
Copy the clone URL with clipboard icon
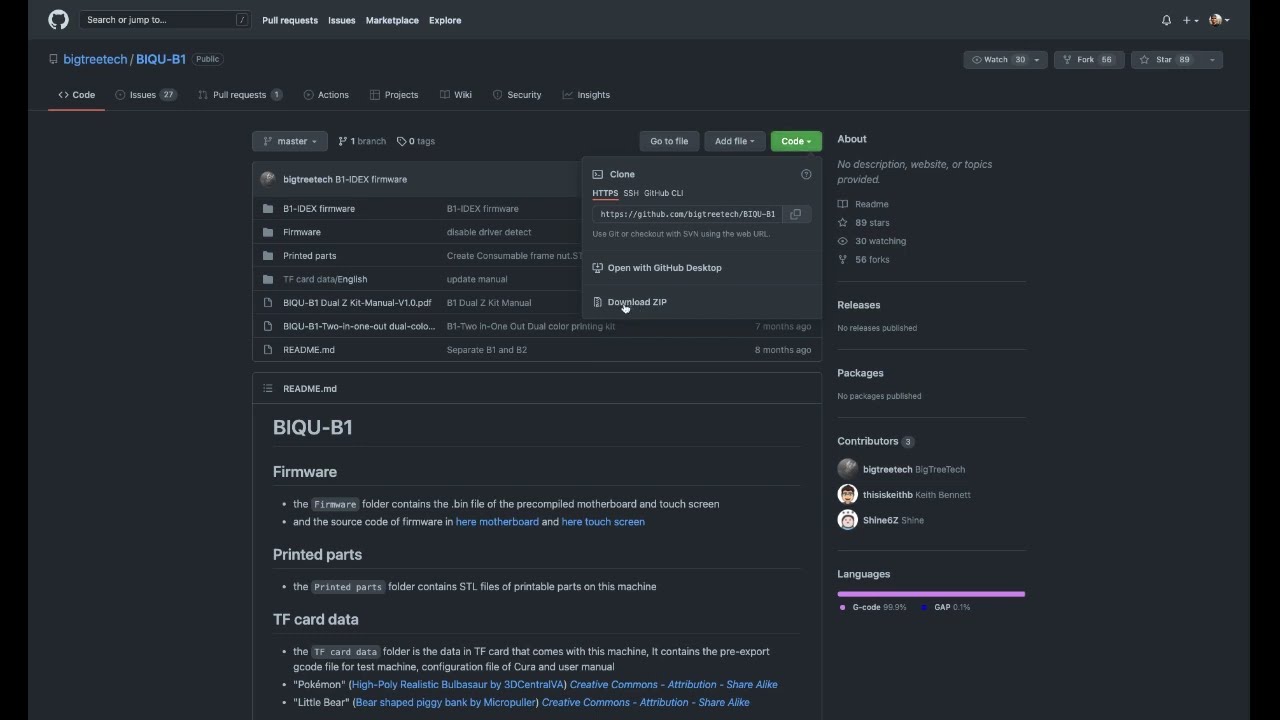(796, 214)
